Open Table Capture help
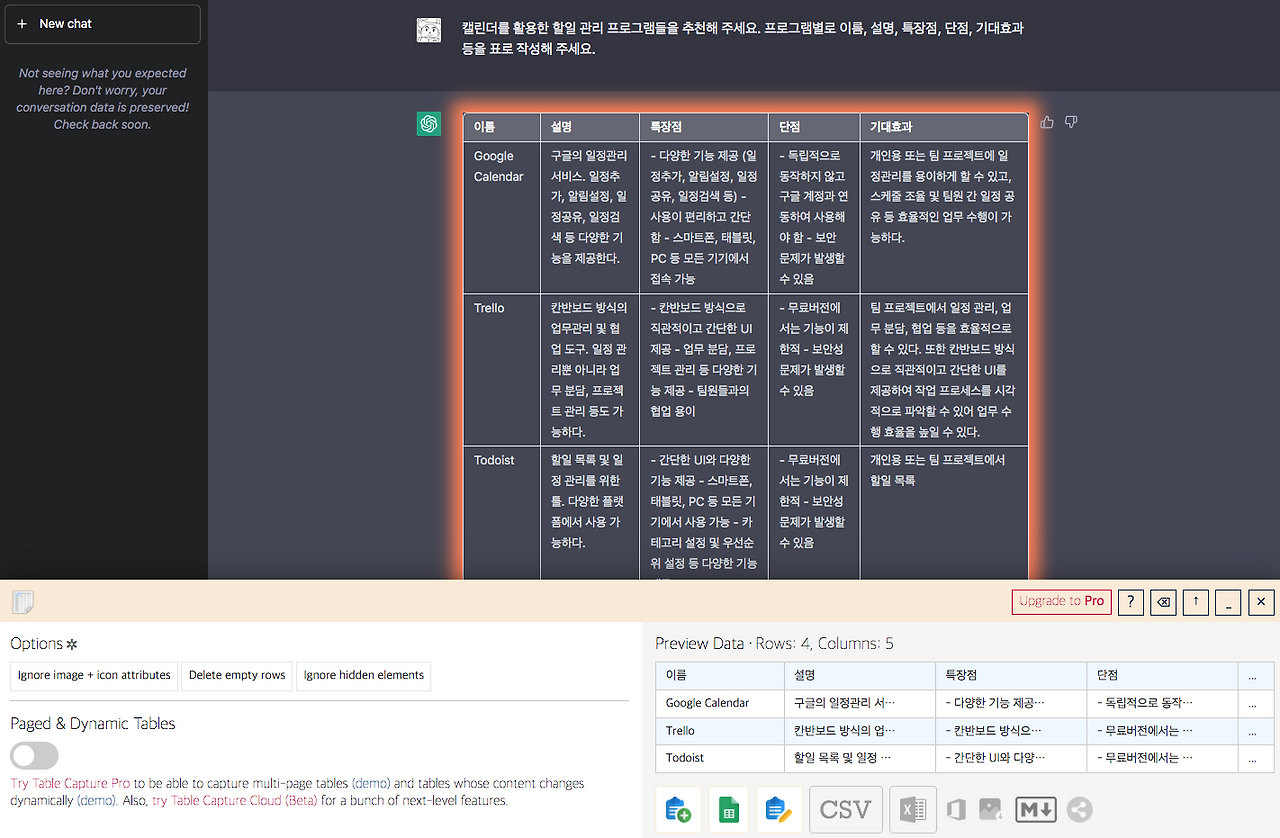 [1130, 602]
